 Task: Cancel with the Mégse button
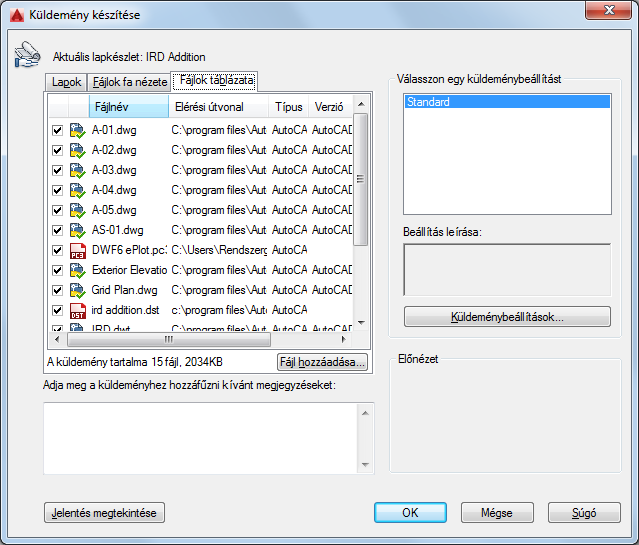[x=497, y=512]
